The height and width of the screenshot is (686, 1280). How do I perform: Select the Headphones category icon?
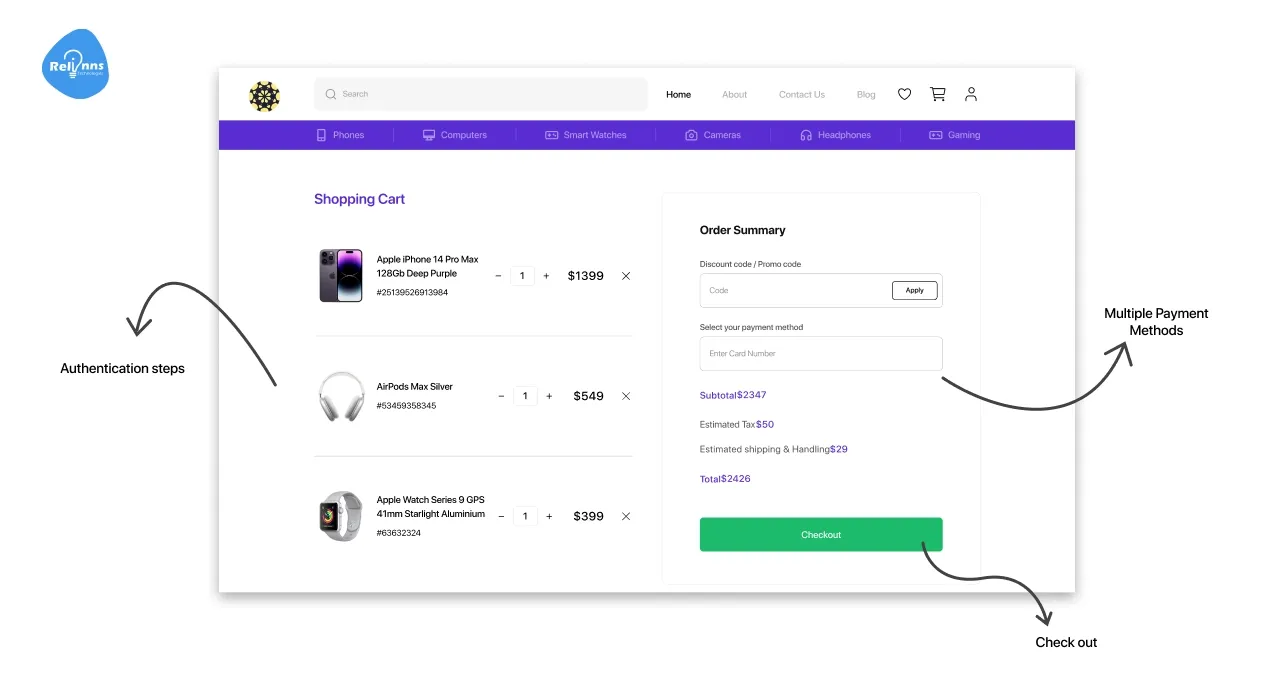[805, 134]
